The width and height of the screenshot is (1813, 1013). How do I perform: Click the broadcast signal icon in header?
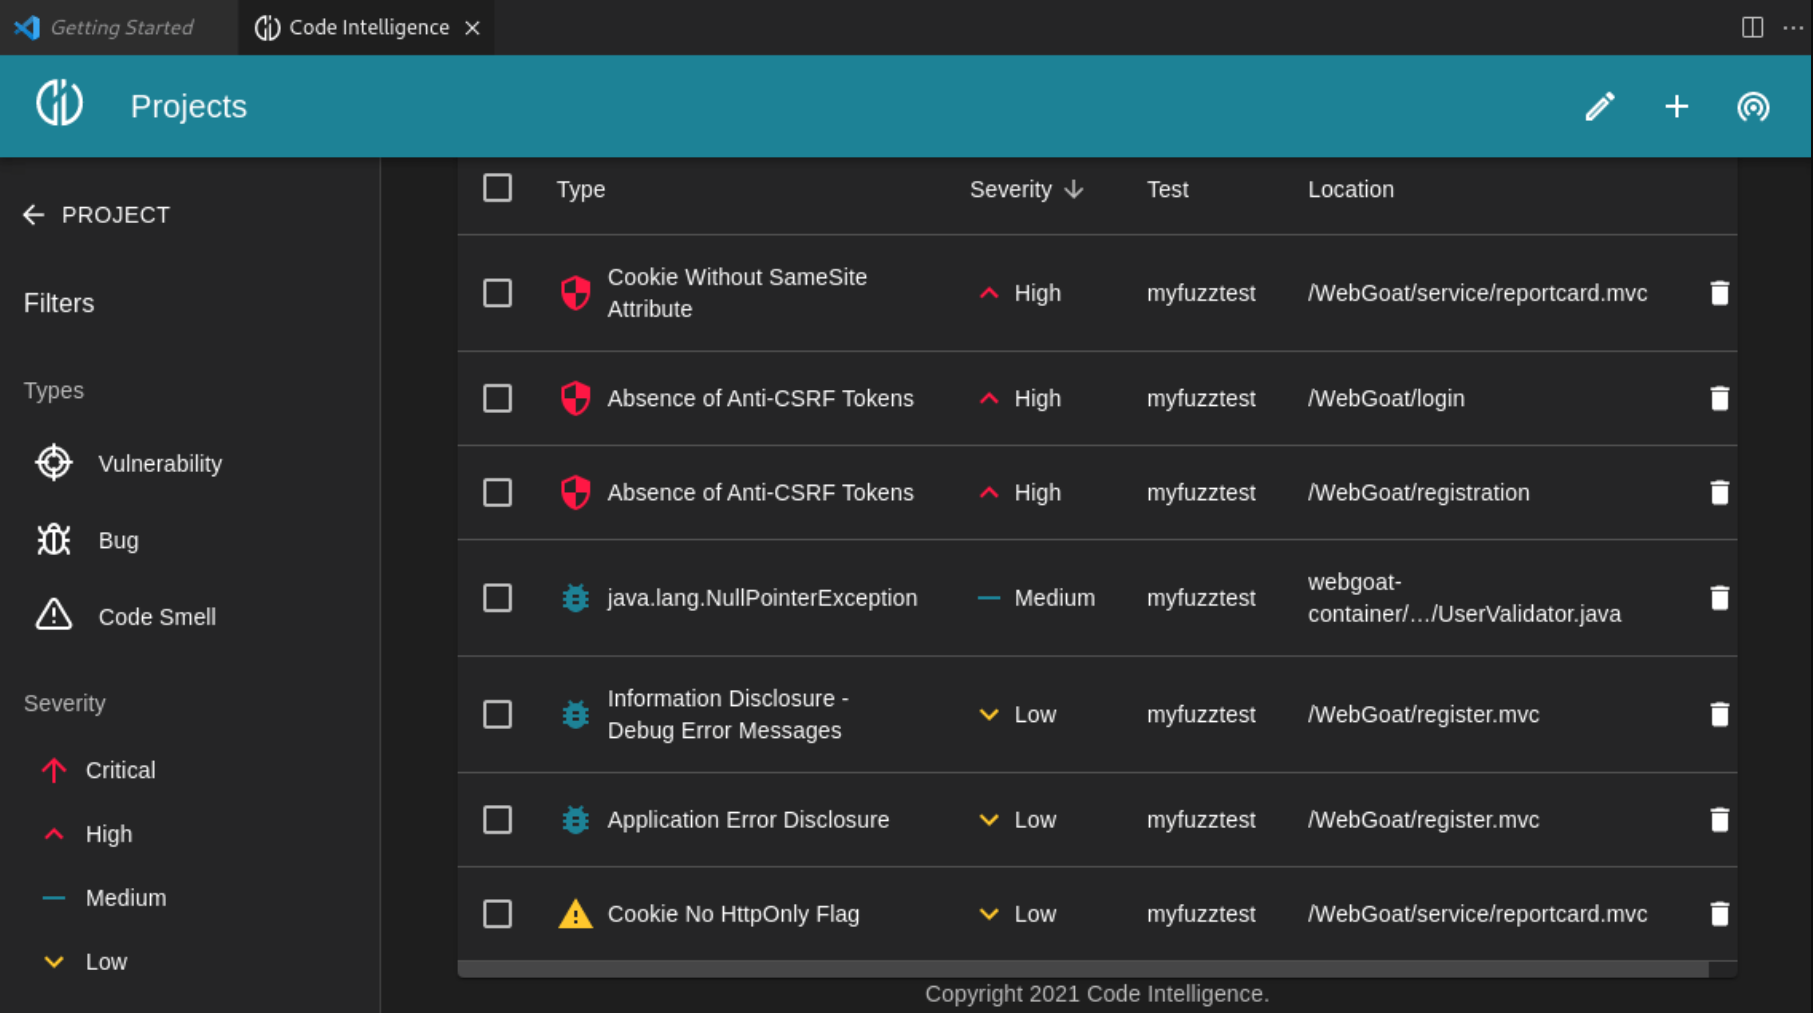click(x=1753, y=106)
